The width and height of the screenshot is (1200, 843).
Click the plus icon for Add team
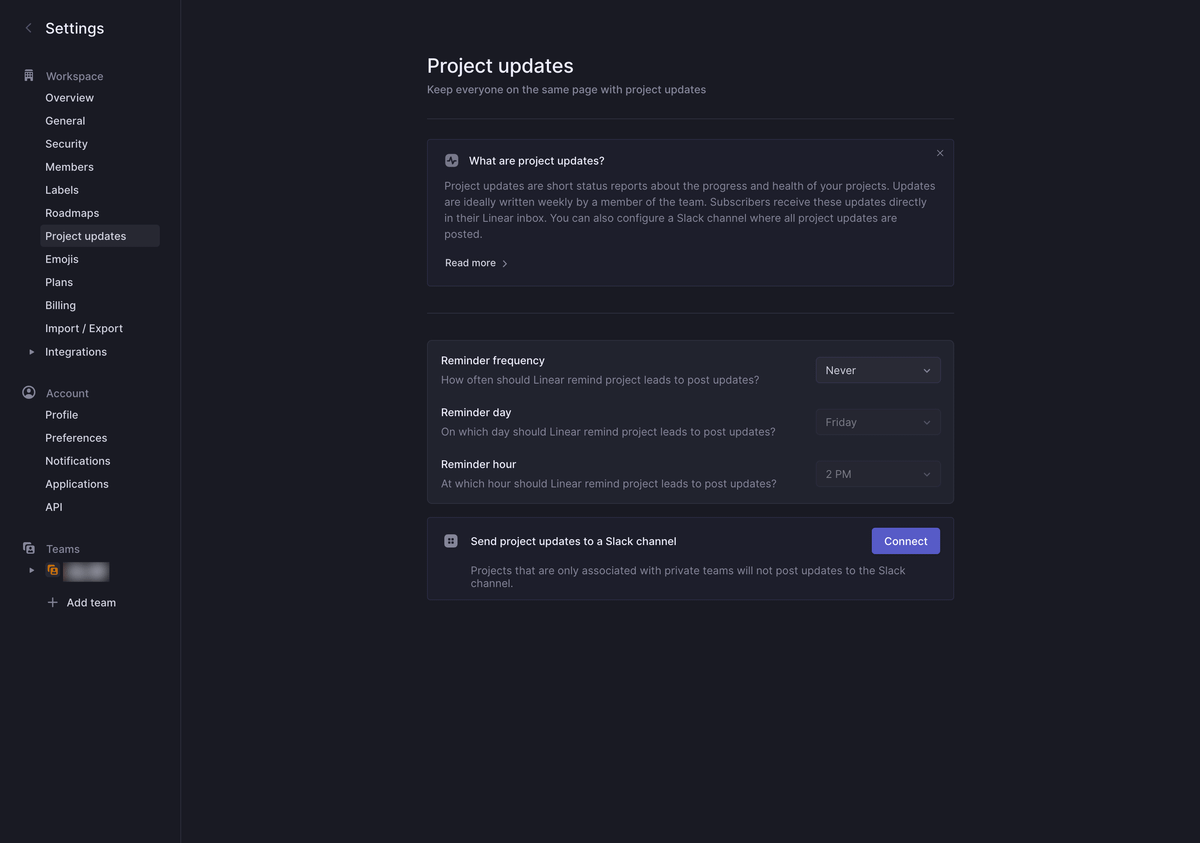click(x=53, y=603)
